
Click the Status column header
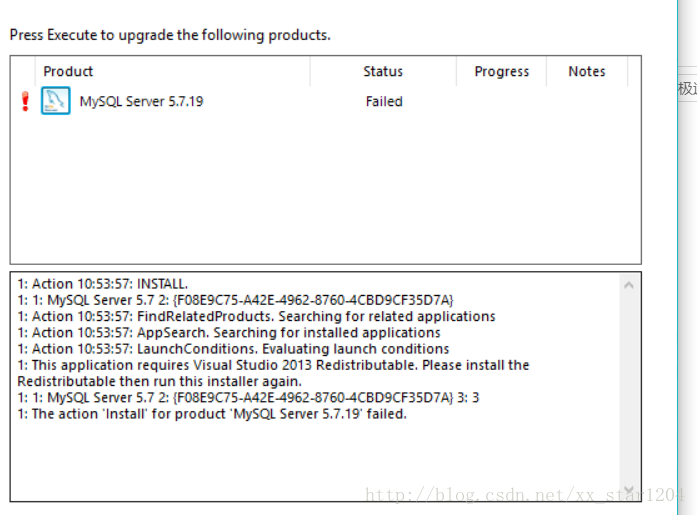tap(383, 71)
